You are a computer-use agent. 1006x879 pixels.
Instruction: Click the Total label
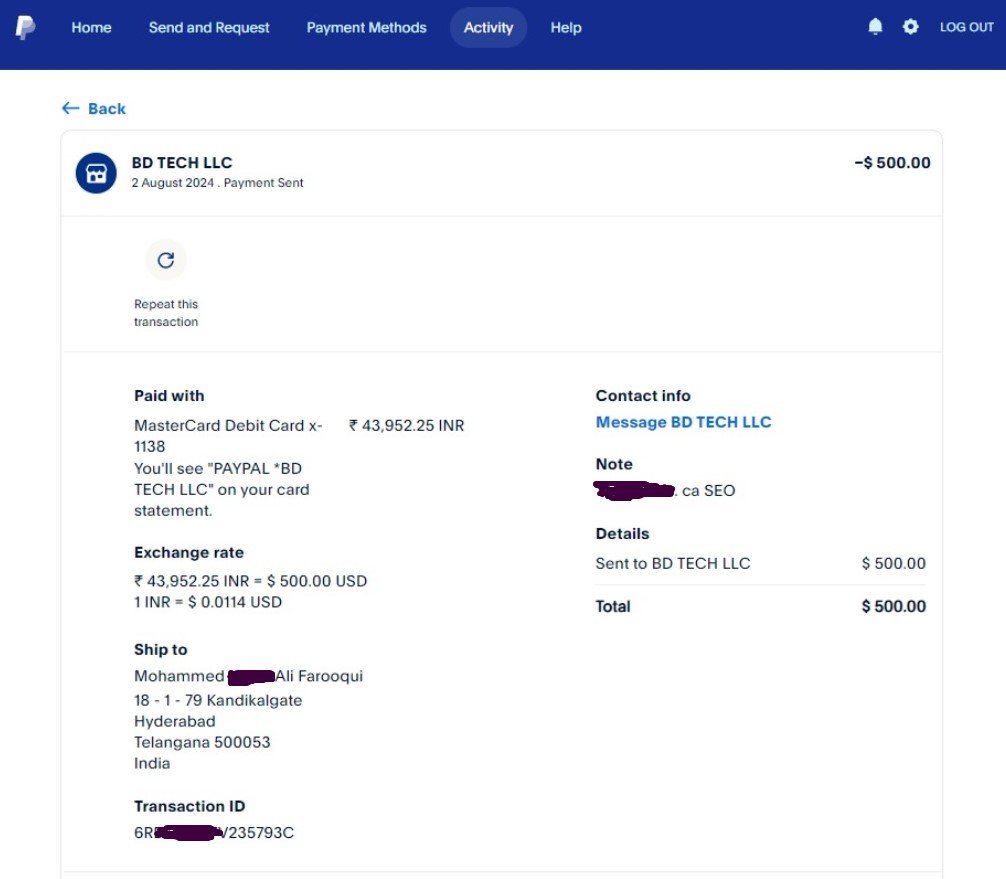point(613,606)
